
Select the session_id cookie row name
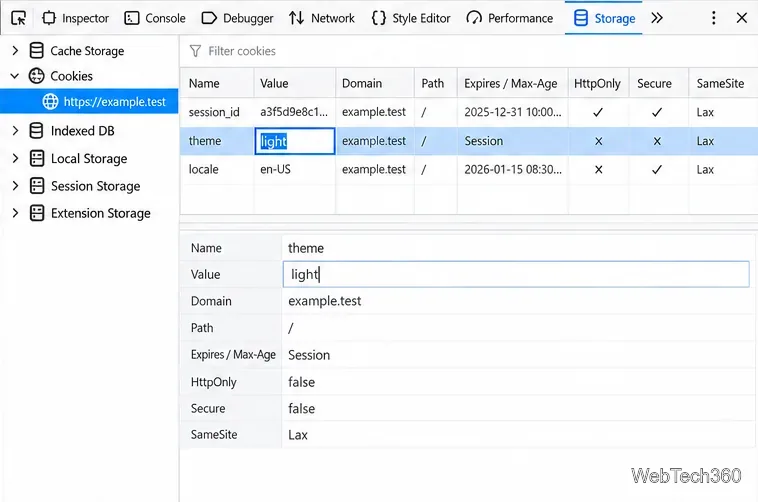click(214, 112)
